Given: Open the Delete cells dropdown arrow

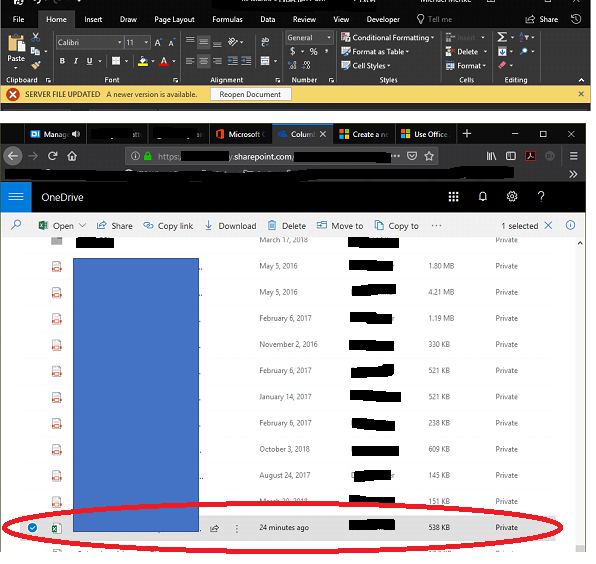Looking at the screenshot, I should click(485, 51).
